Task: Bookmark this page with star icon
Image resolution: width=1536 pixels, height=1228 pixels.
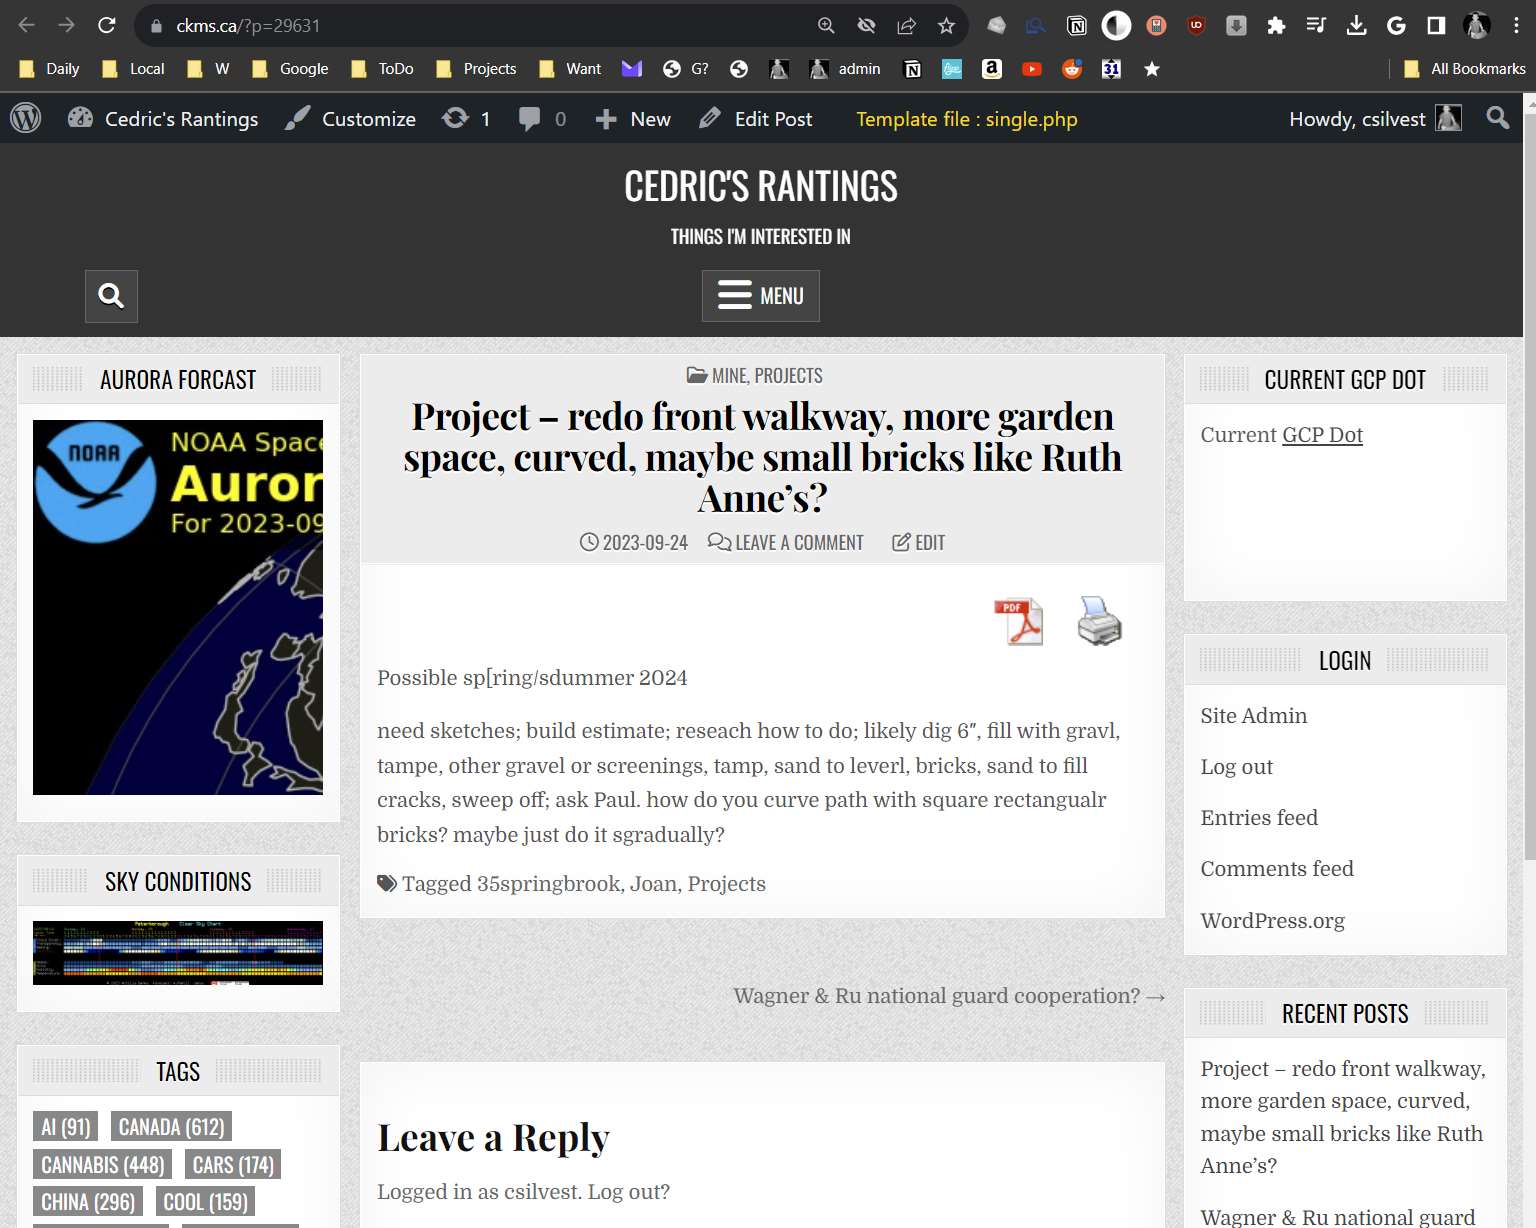Action: click(x=946, y=26)
